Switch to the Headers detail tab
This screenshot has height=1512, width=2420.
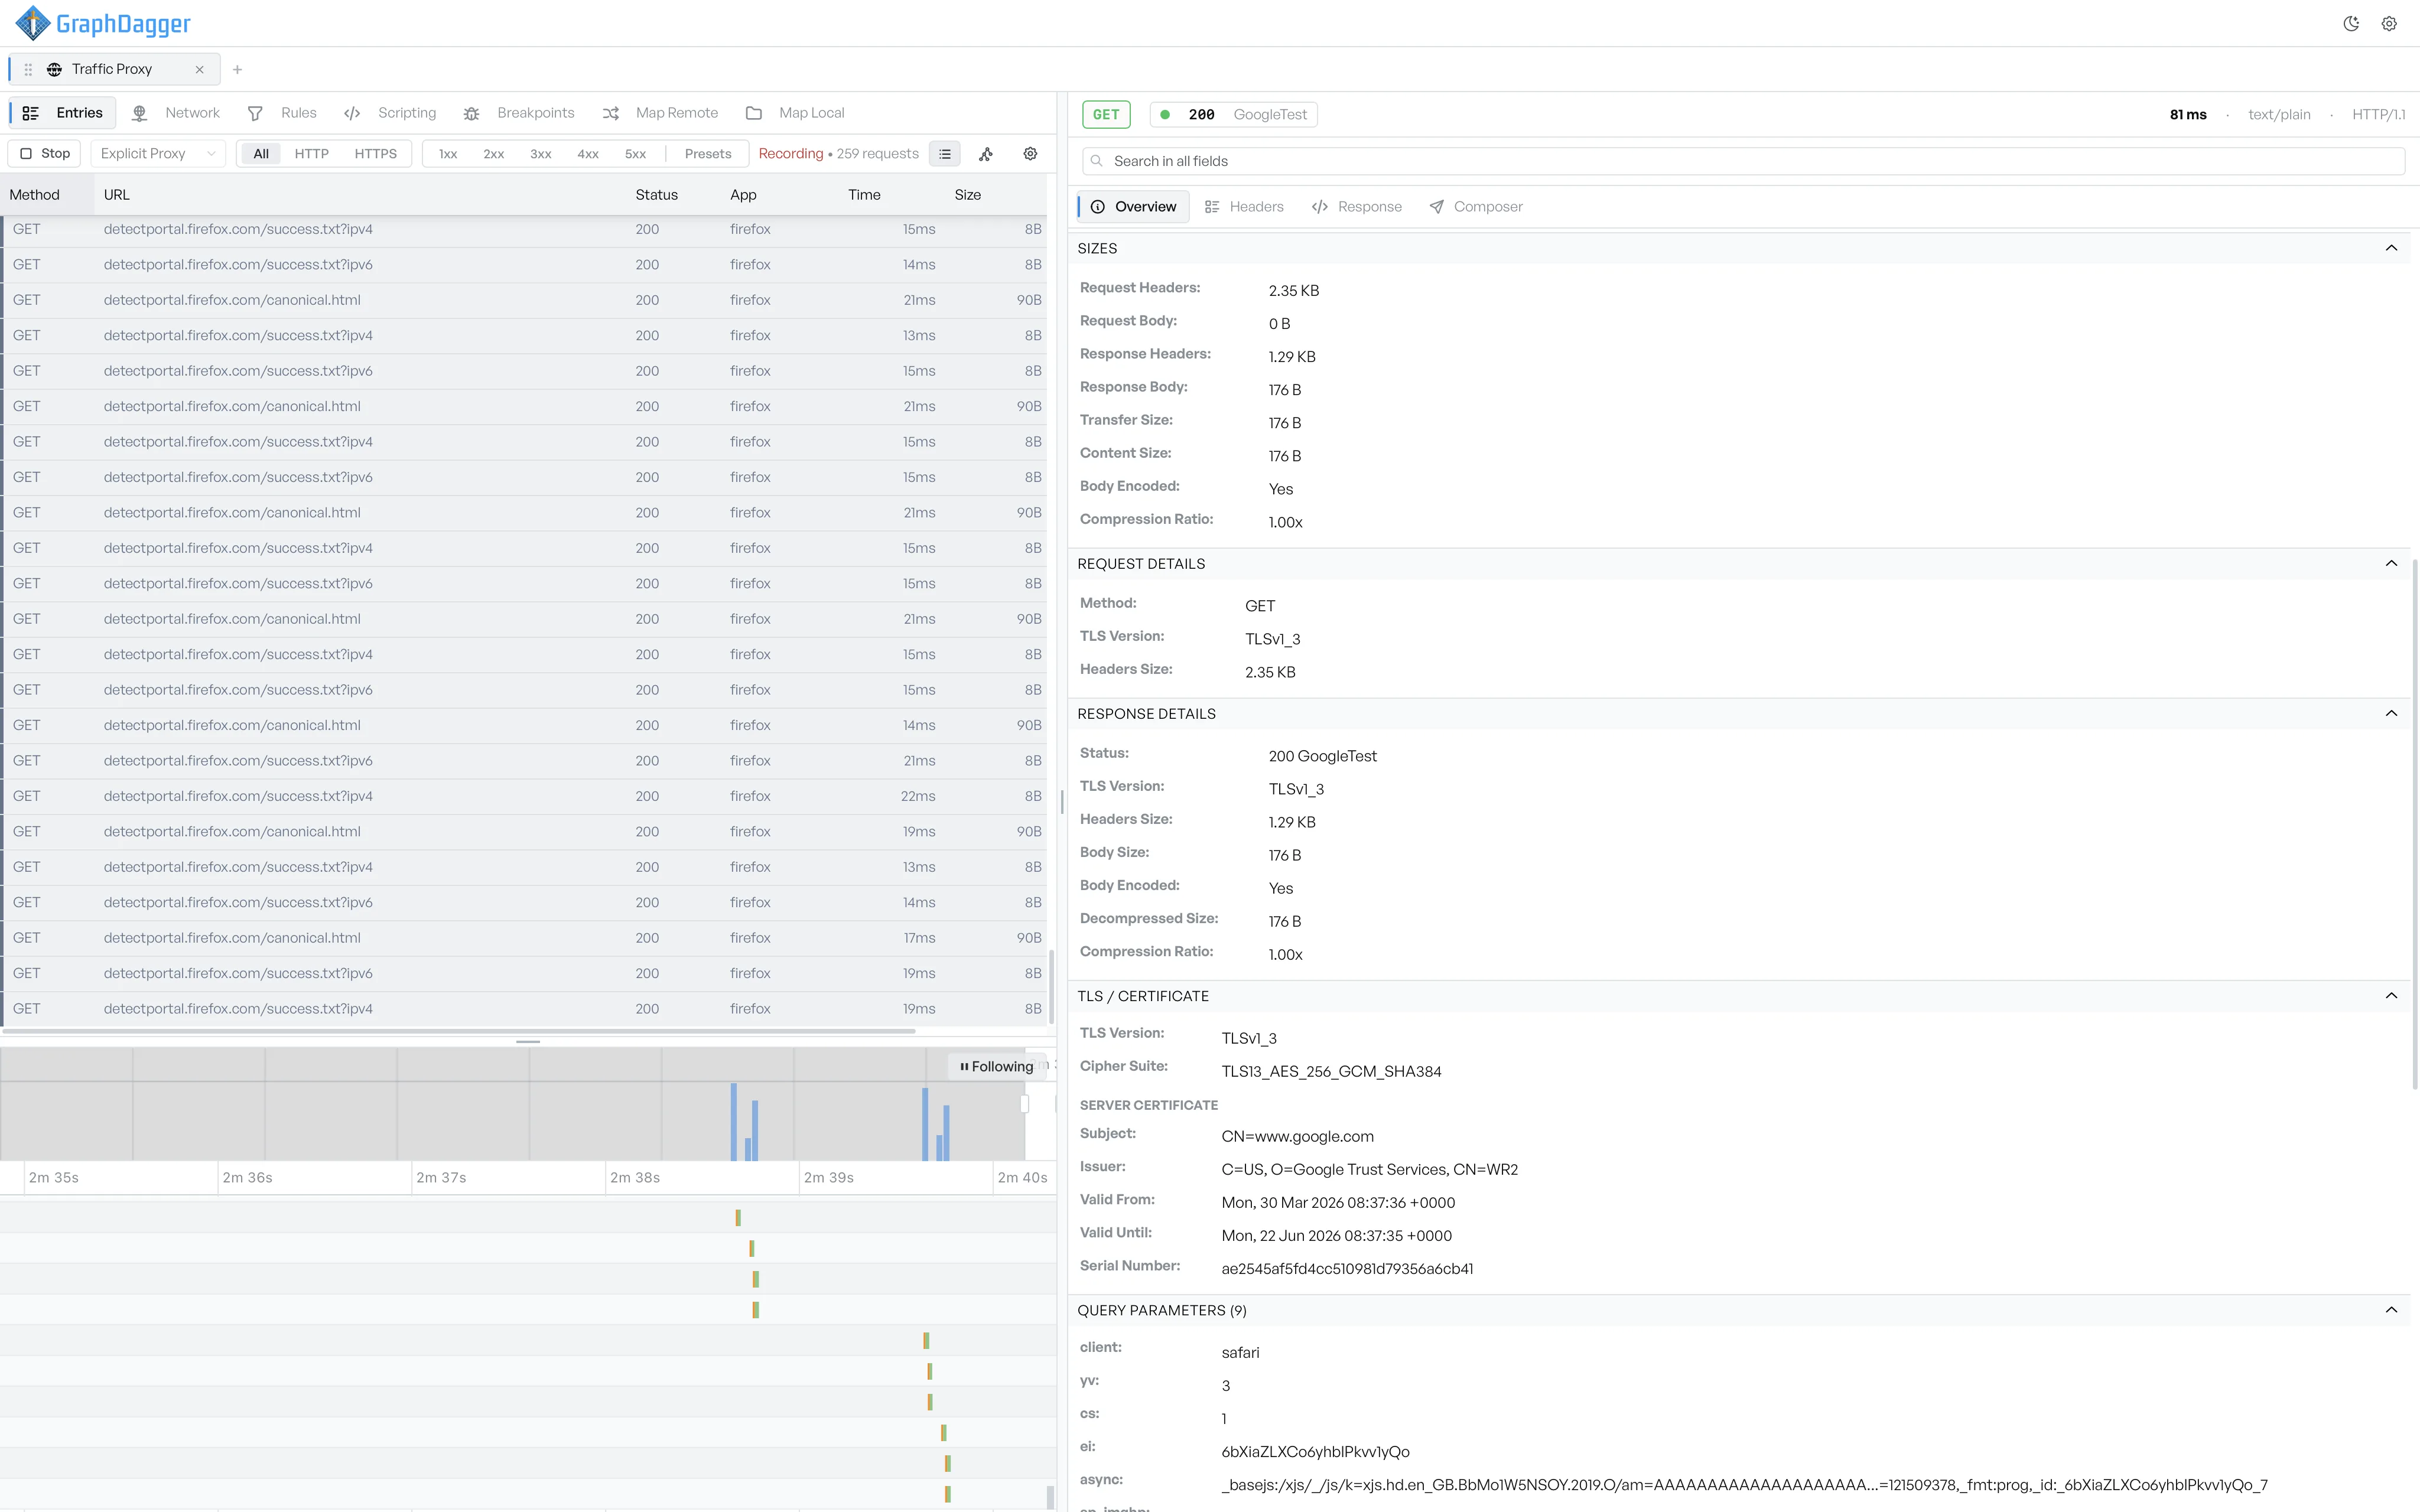[1244, 207]
